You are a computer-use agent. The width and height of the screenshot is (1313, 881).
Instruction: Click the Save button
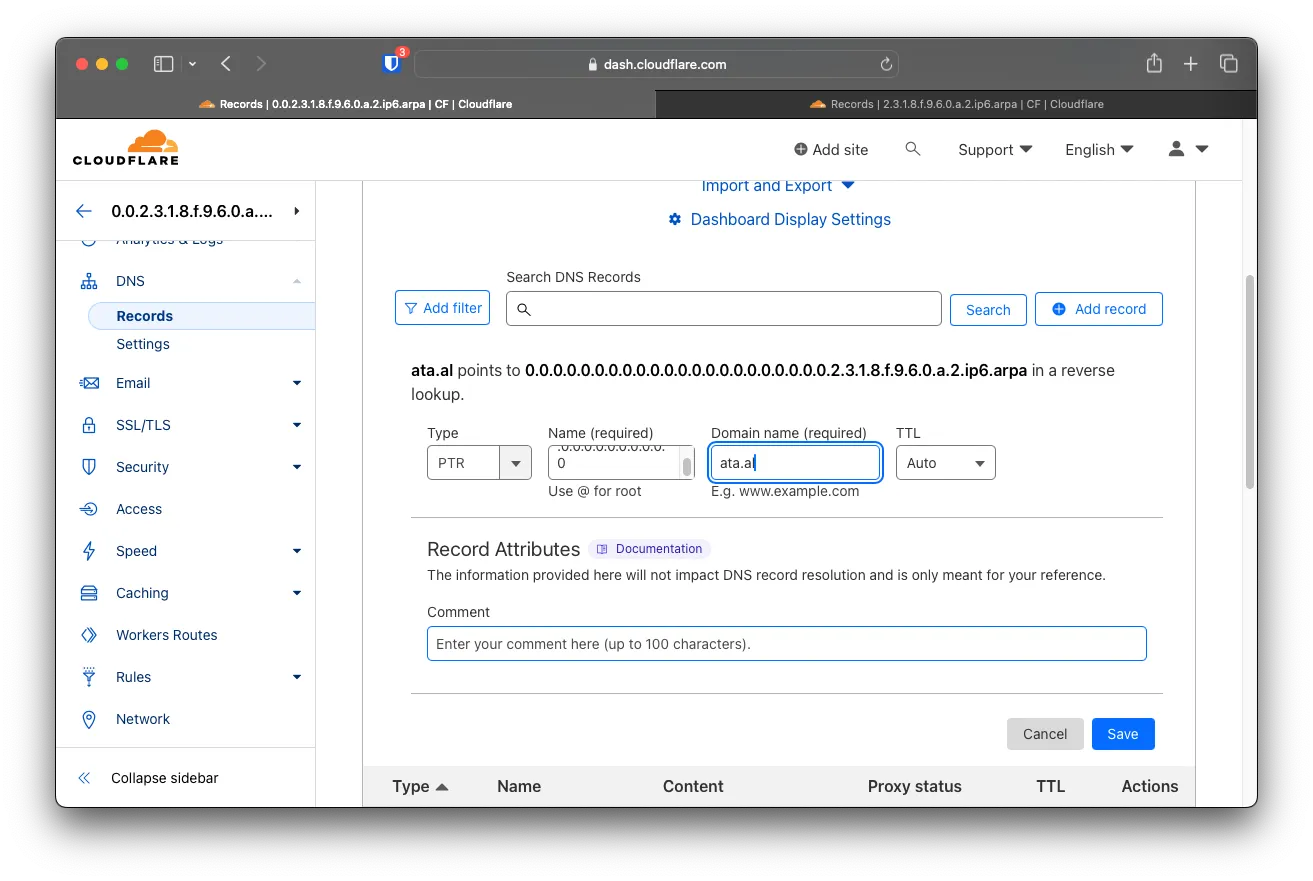point(1122,734)
